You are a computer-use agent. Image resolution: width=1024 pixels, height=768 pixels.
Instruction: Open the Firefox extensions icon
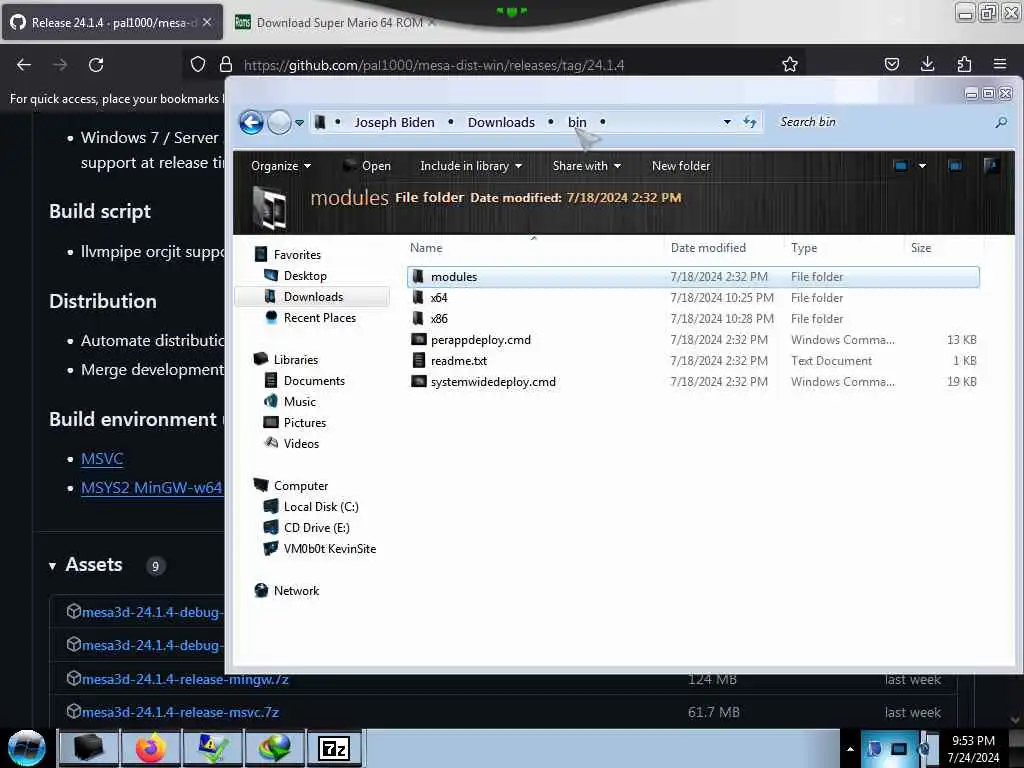click(964, 64)
